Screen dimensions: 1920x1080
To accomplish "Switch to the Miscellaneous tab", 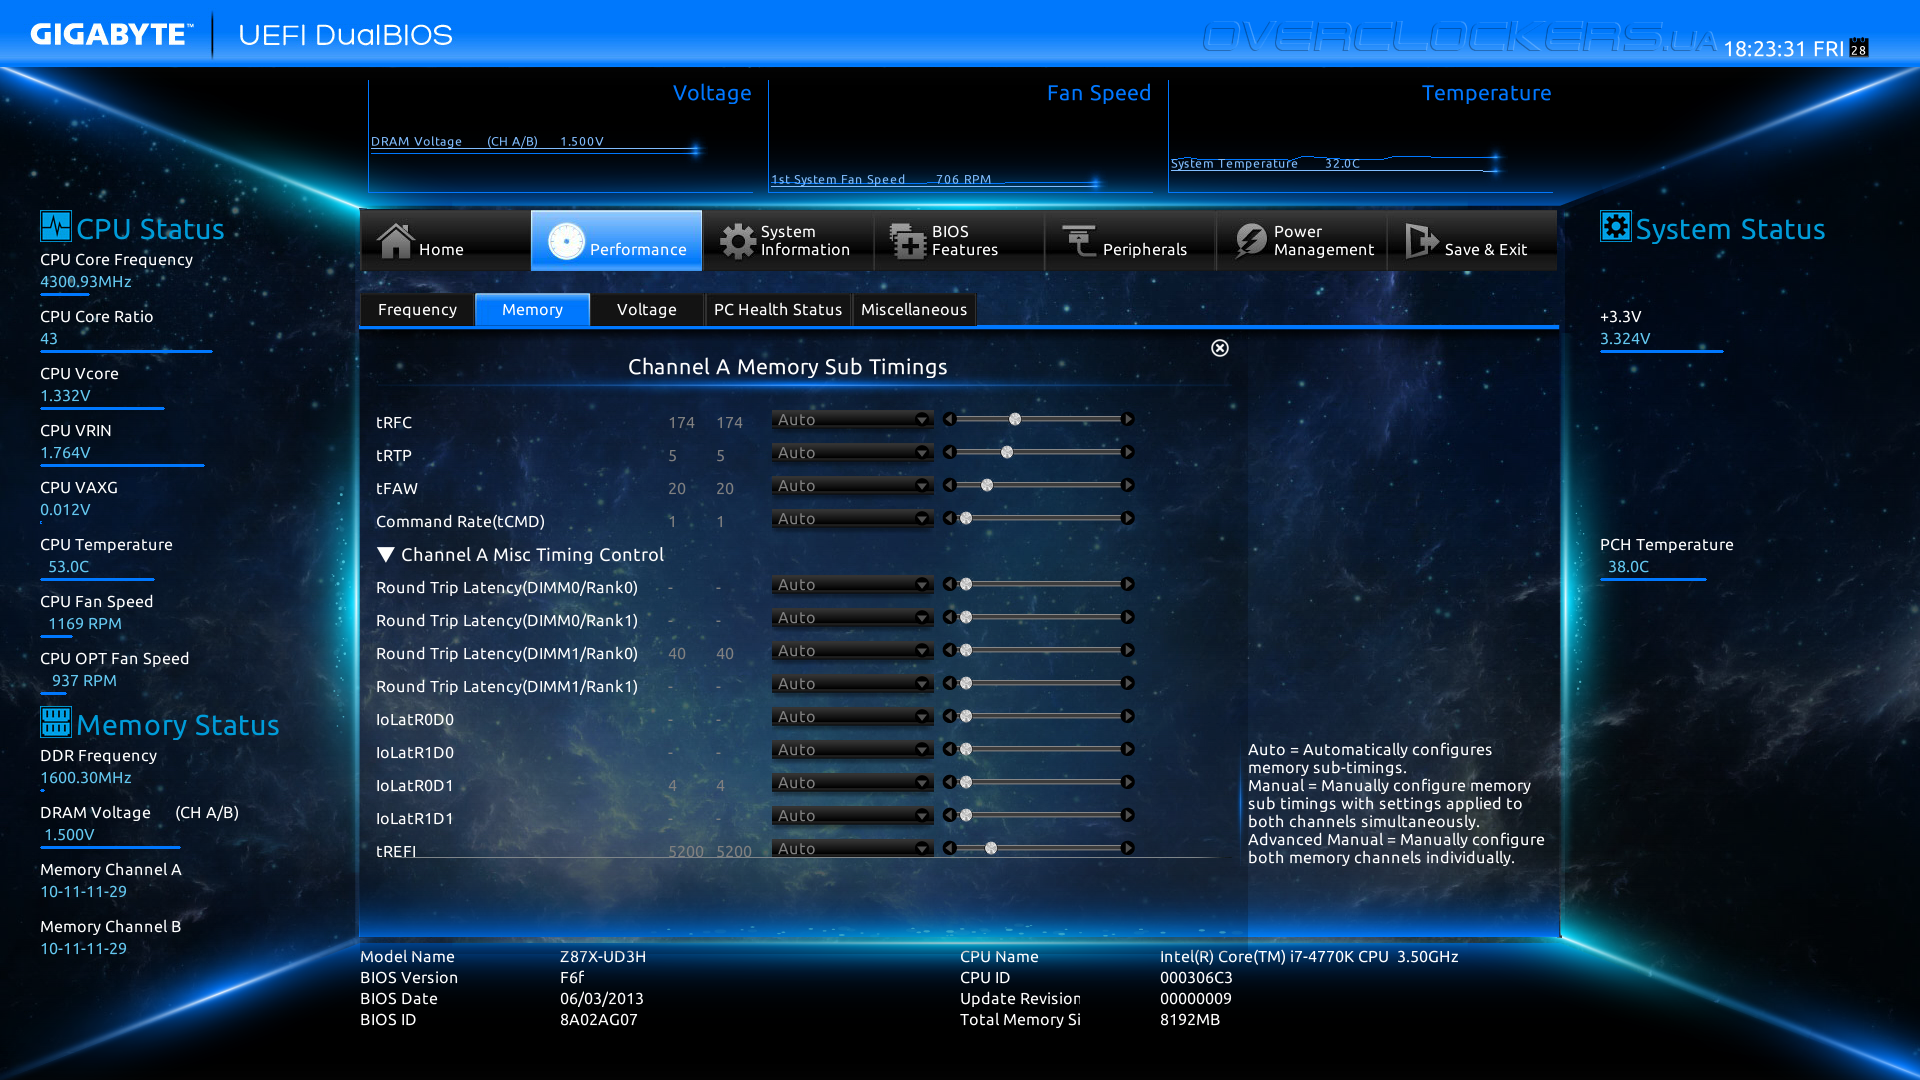I will pos(914,310).
